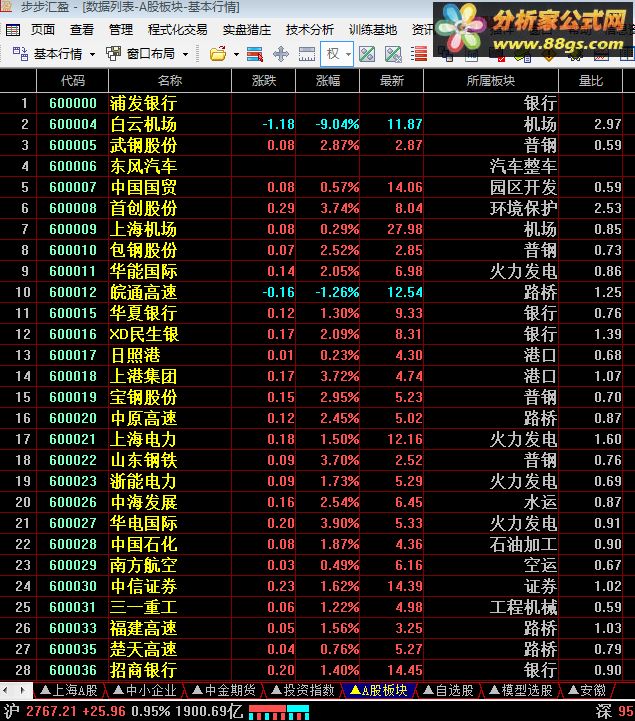Screen dimensions: 635x721
Task: Click 中国国贸 stock name
Action: [143, 187]
